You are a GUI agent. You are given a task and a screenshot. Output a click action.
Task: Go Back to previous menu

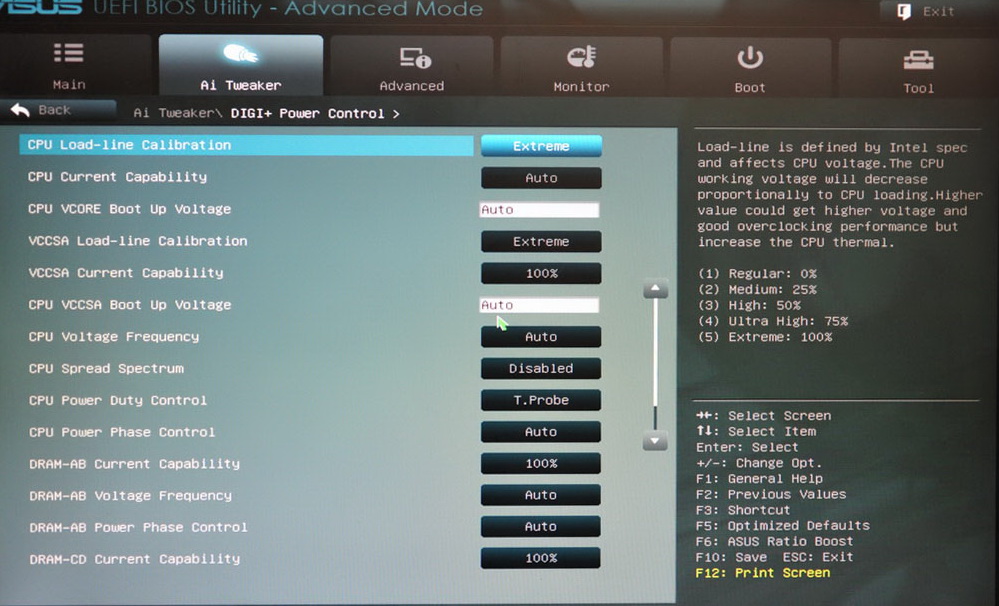click(x=58, y=110)
